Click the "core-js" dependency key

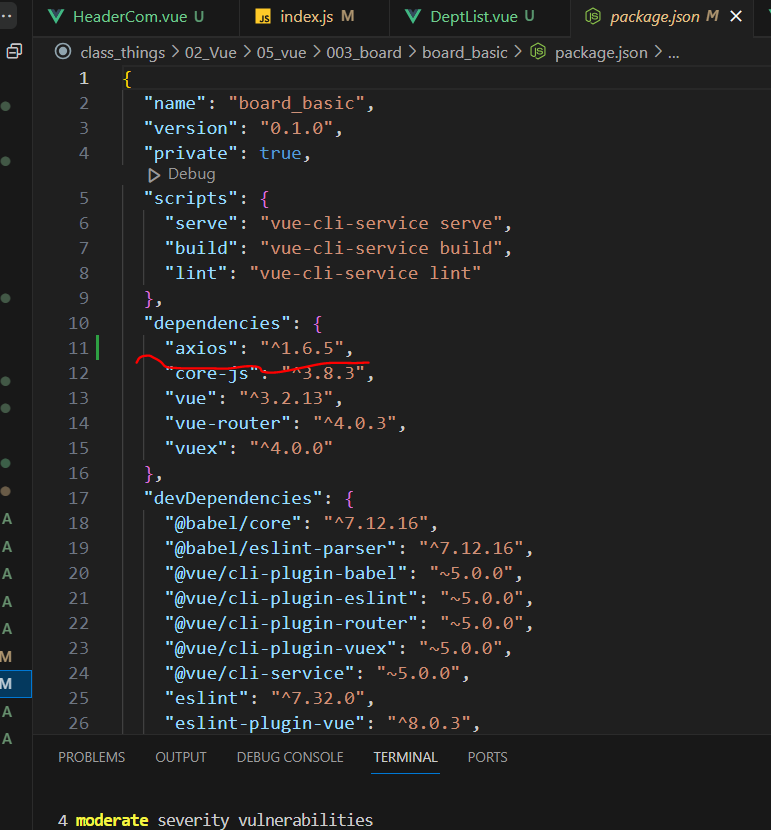(212, 373)
